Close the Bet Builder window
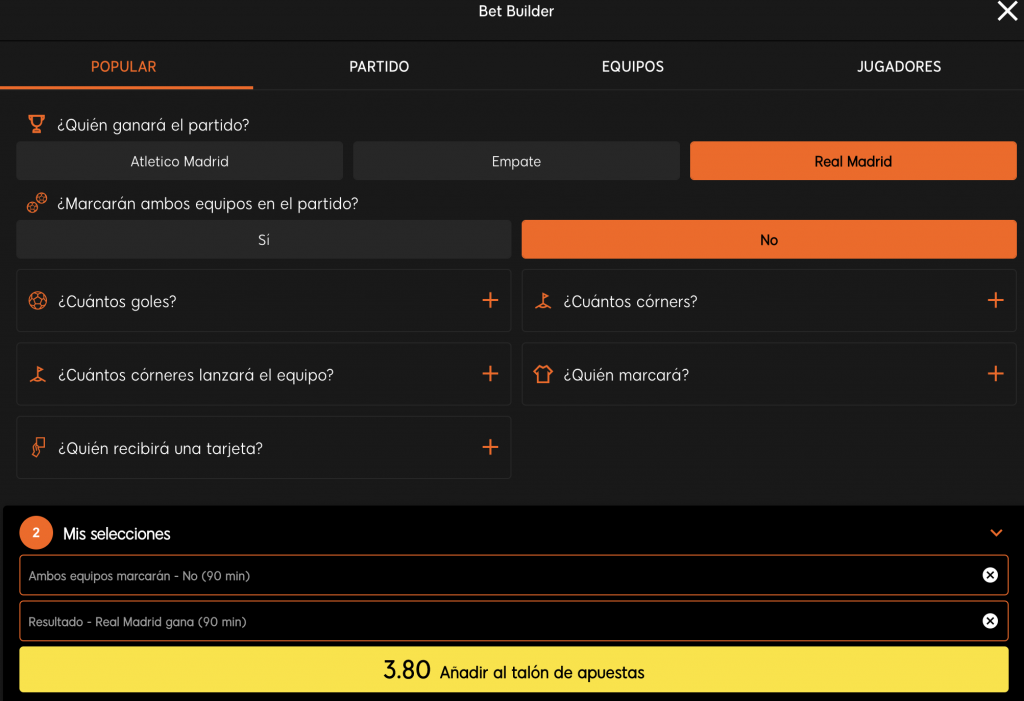Image resolution: width=1024 pixels, height=701 pixels. coord(1006,12)
